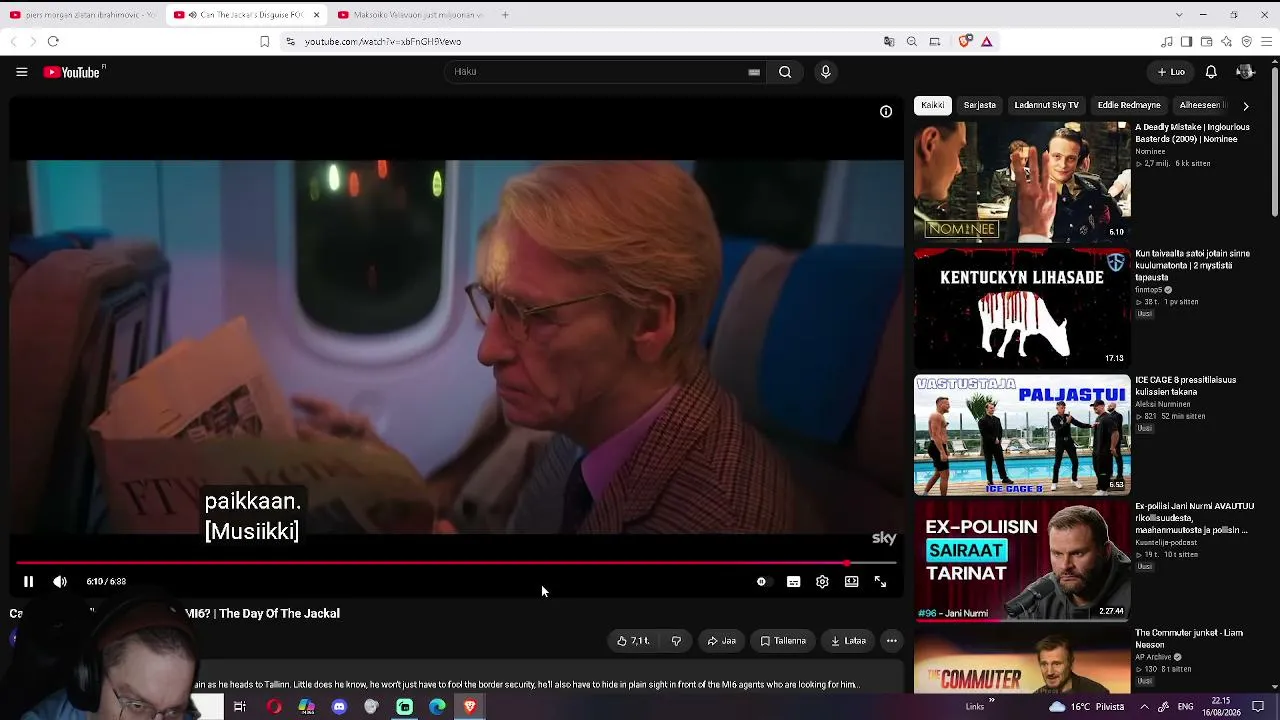Viewport: 1280px width, 720px height.
Task: Select the Ladannut Sky TV chip
Action: (1046, 105)
